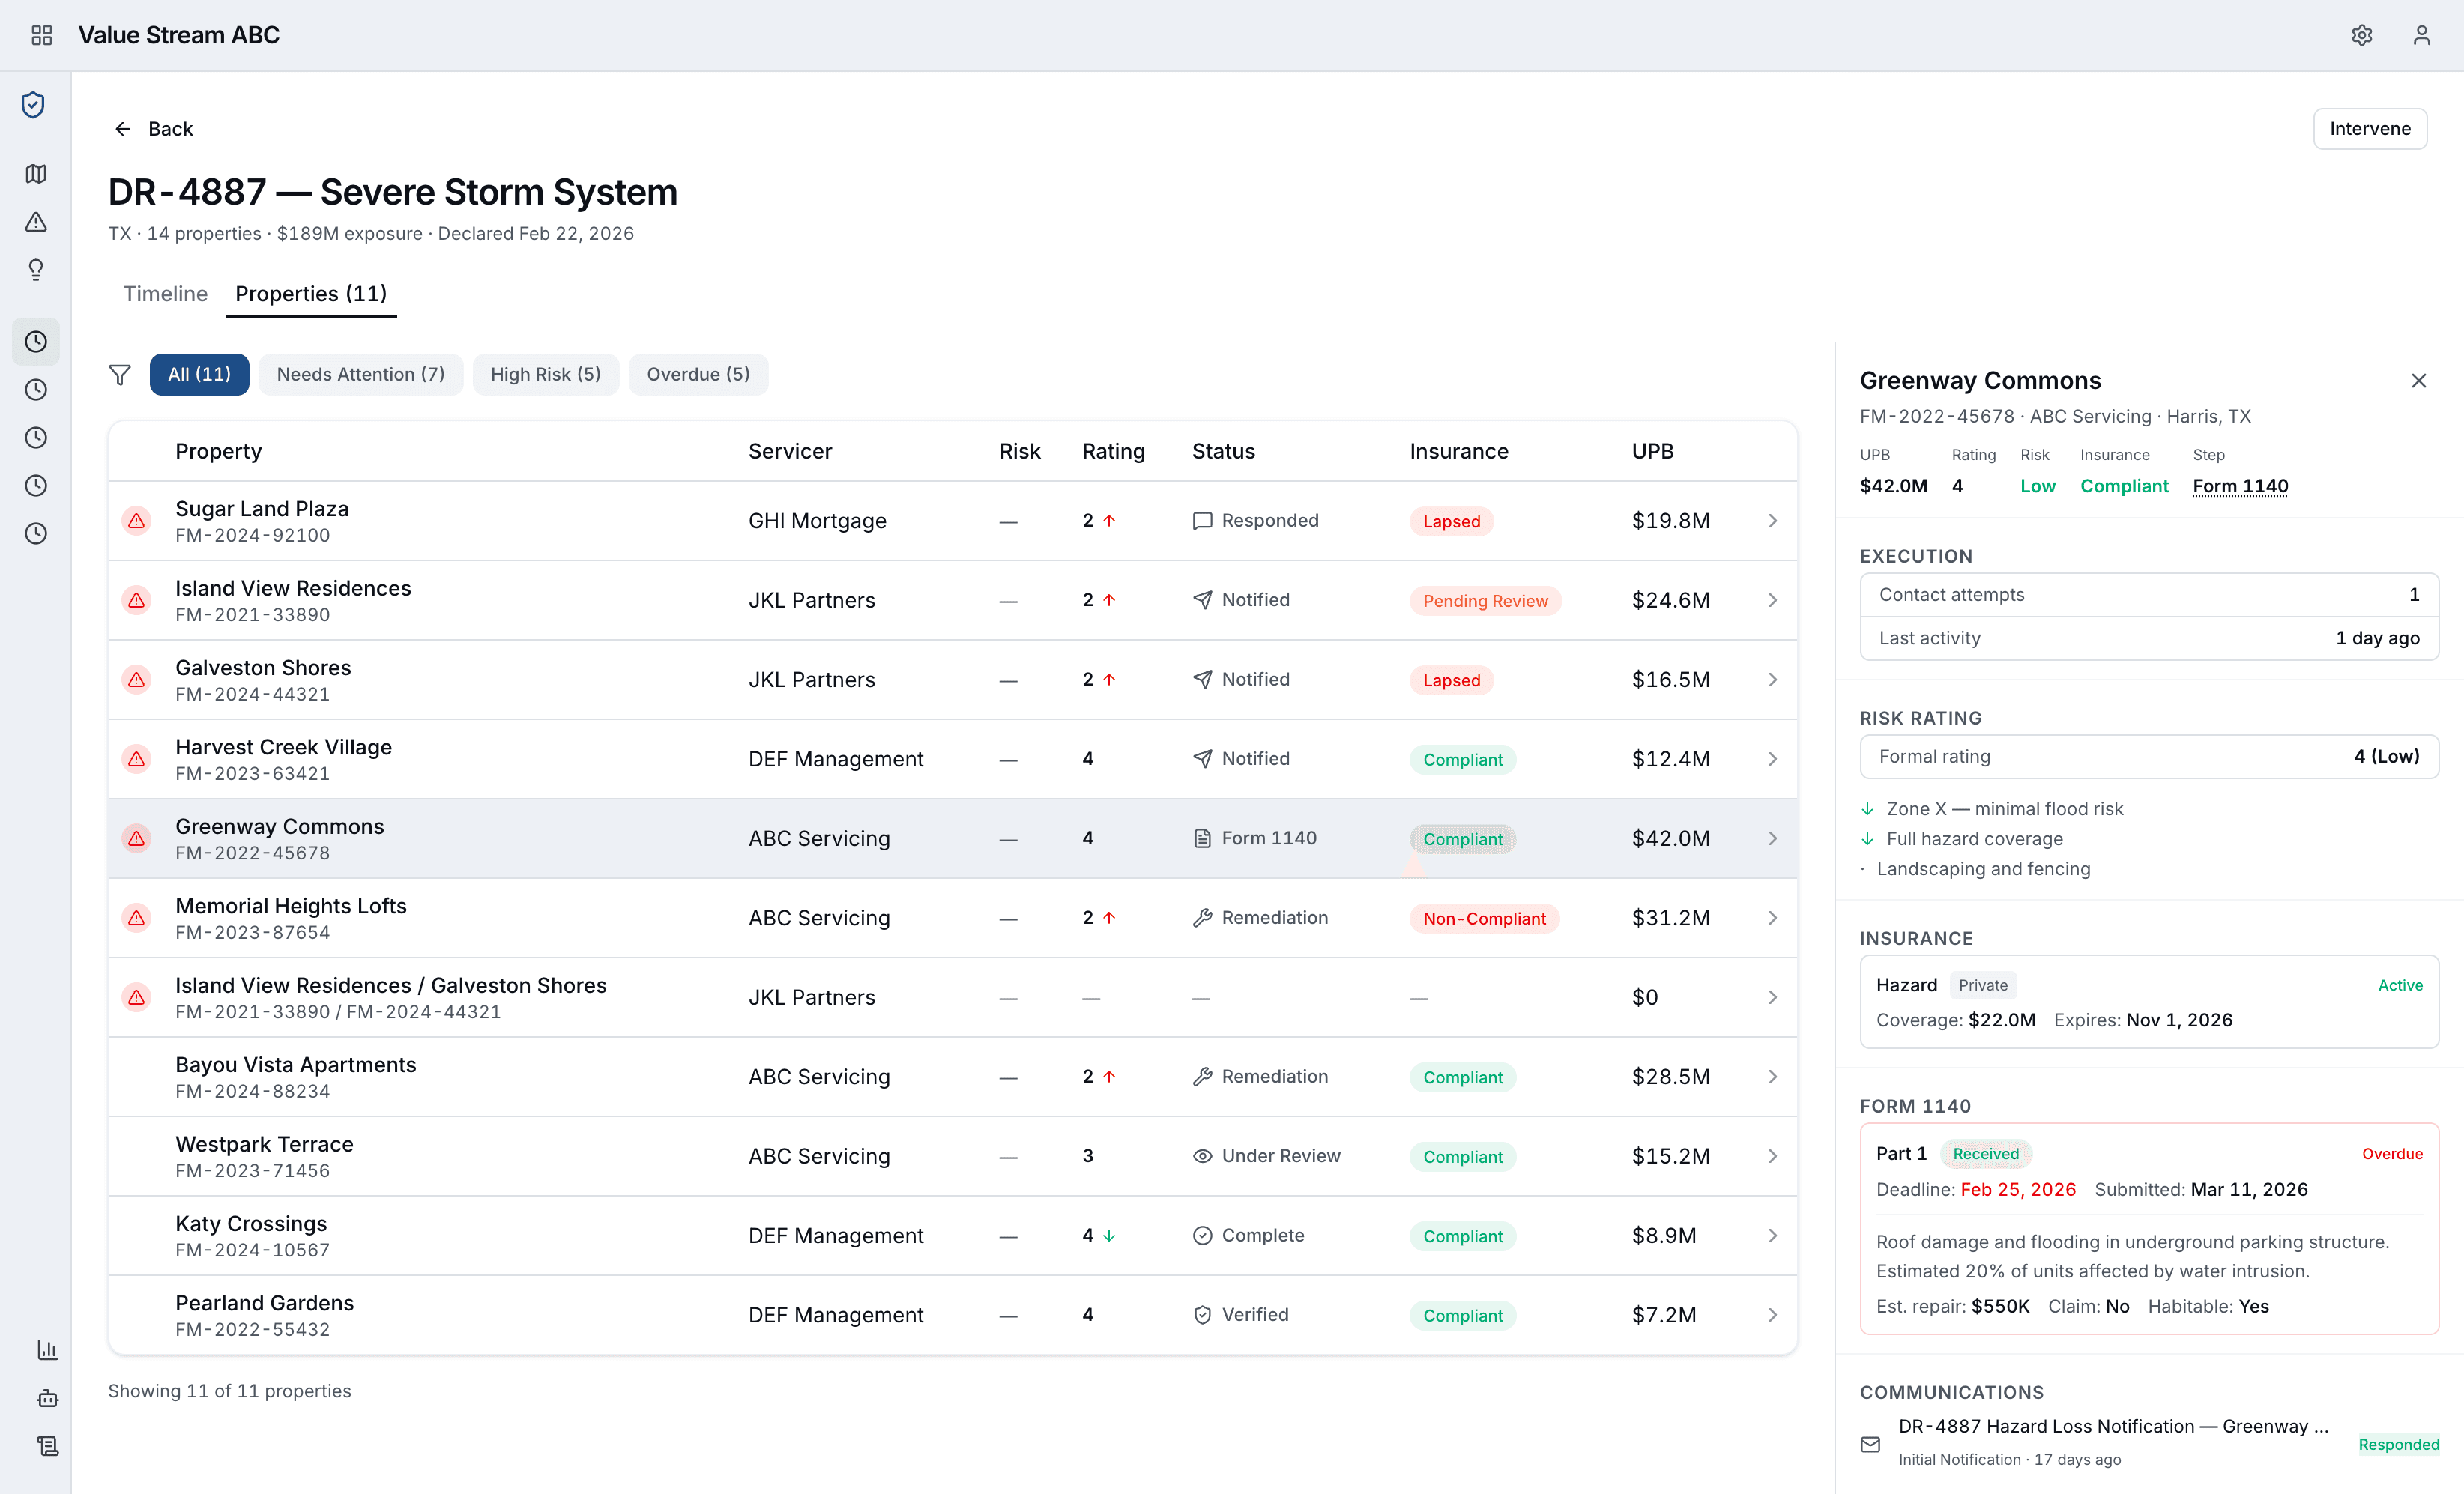Screen dimensions: 2464x1494
Task: Click the Responded speech bubble status icon
Action: click(1203, 521)
